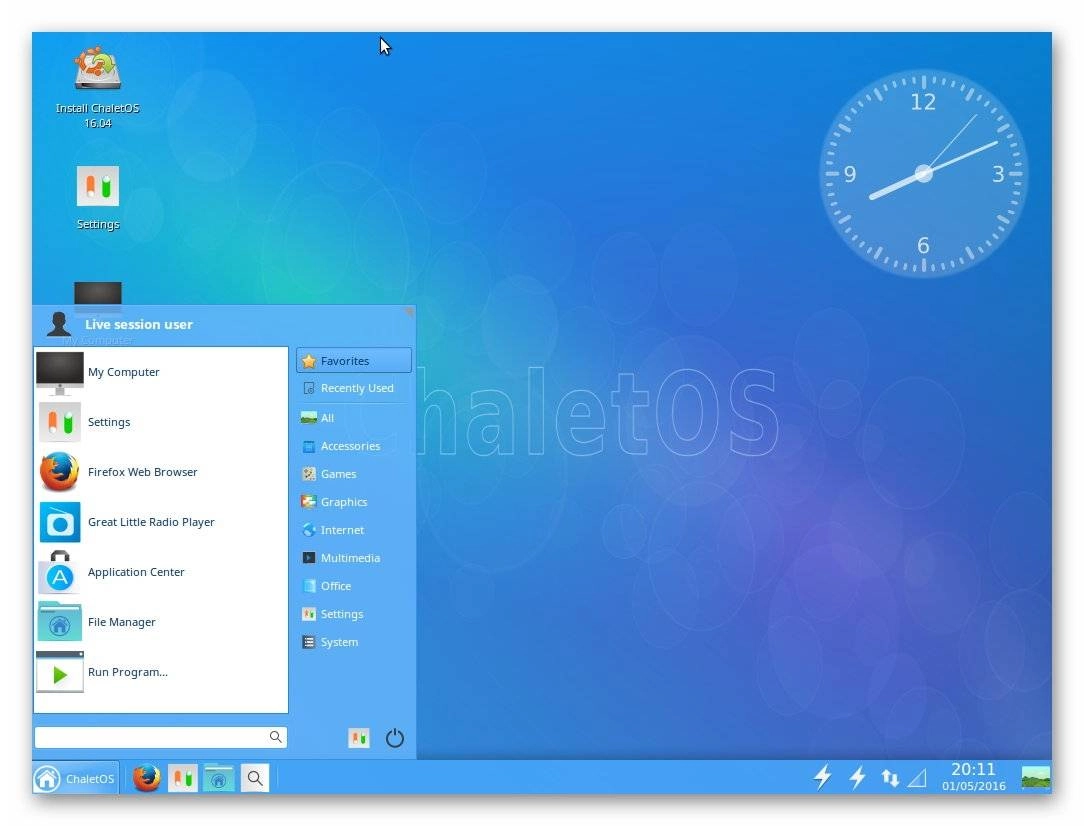Focus the application menu search field
The image size is (1084, 826).
point(160,738)
